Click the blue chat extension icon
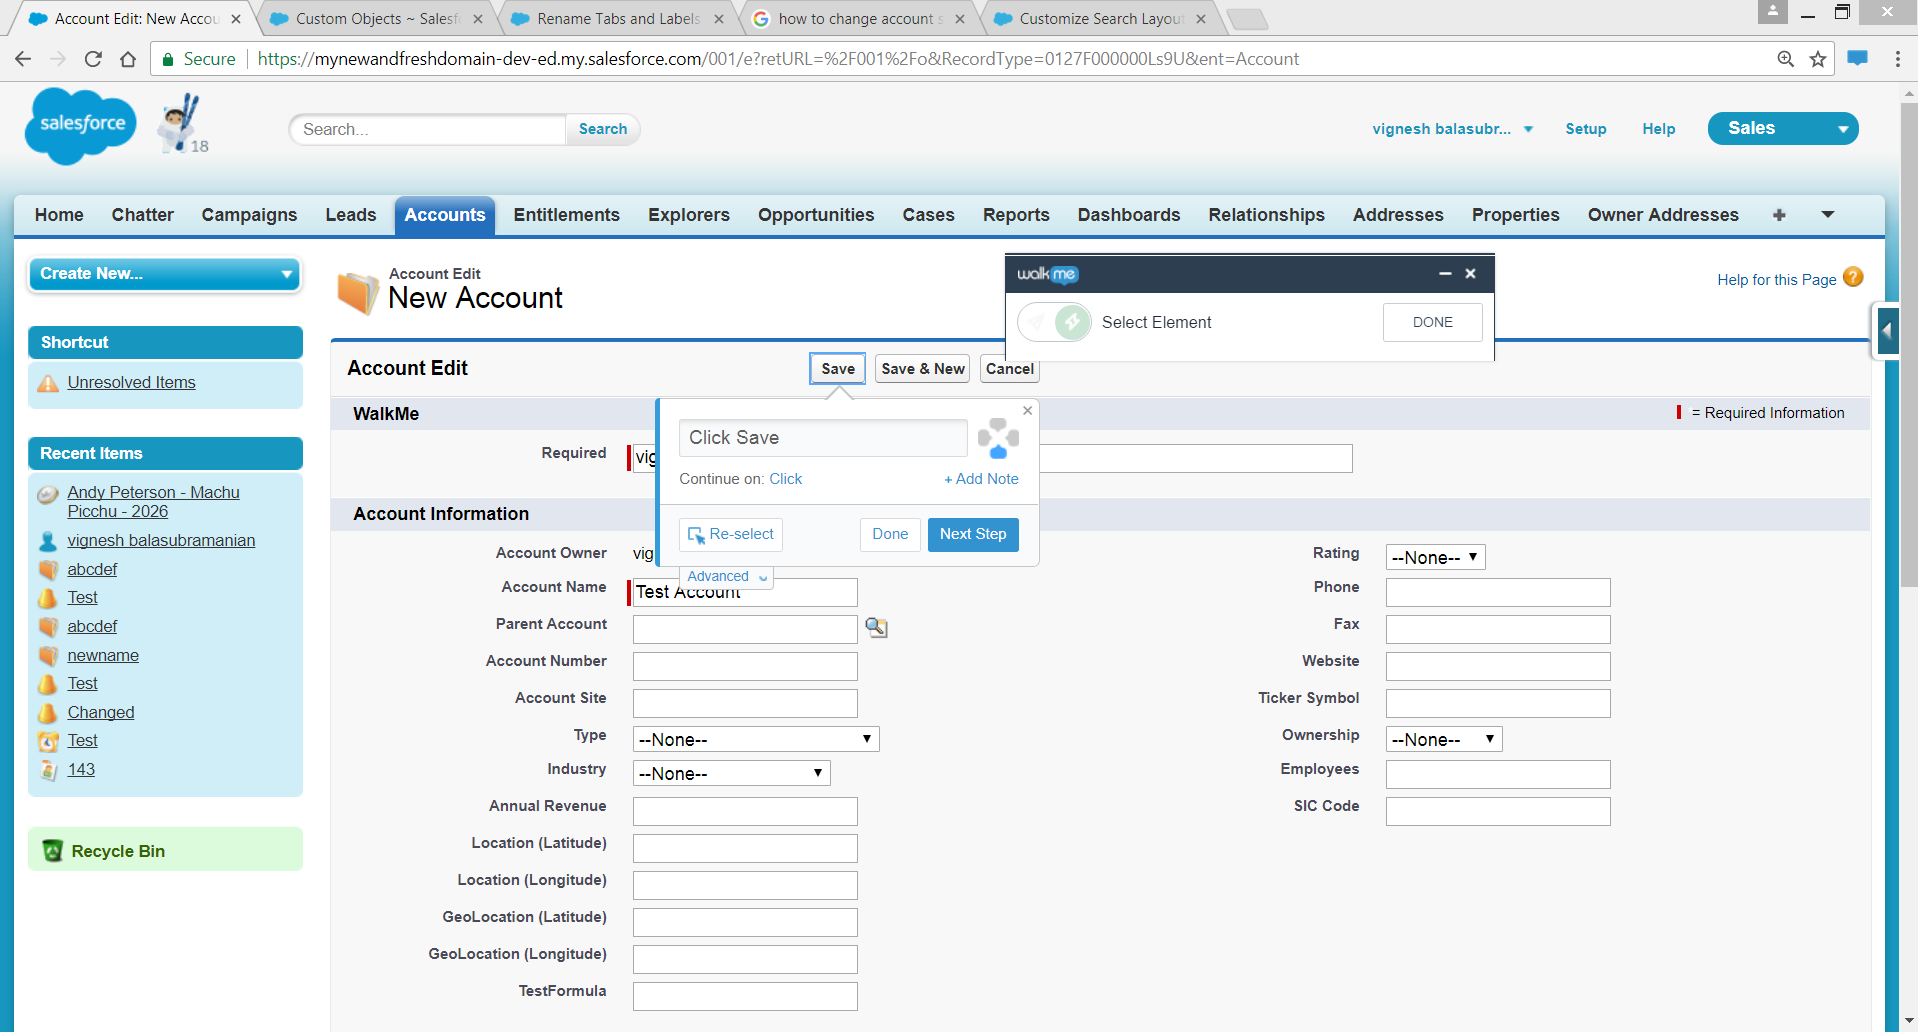 [1857, 58]
